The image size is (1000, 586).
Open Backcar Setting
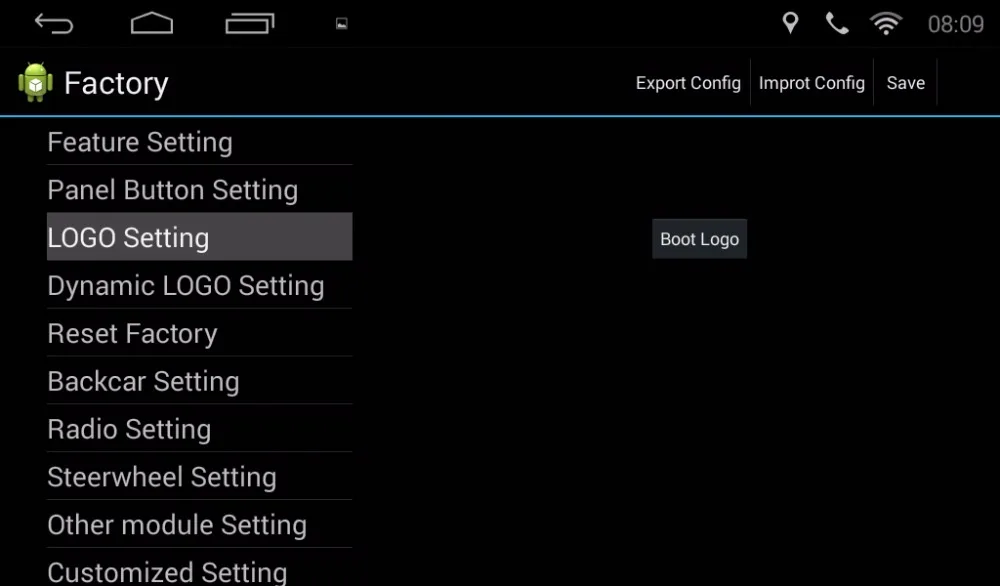tap(200, 381)
